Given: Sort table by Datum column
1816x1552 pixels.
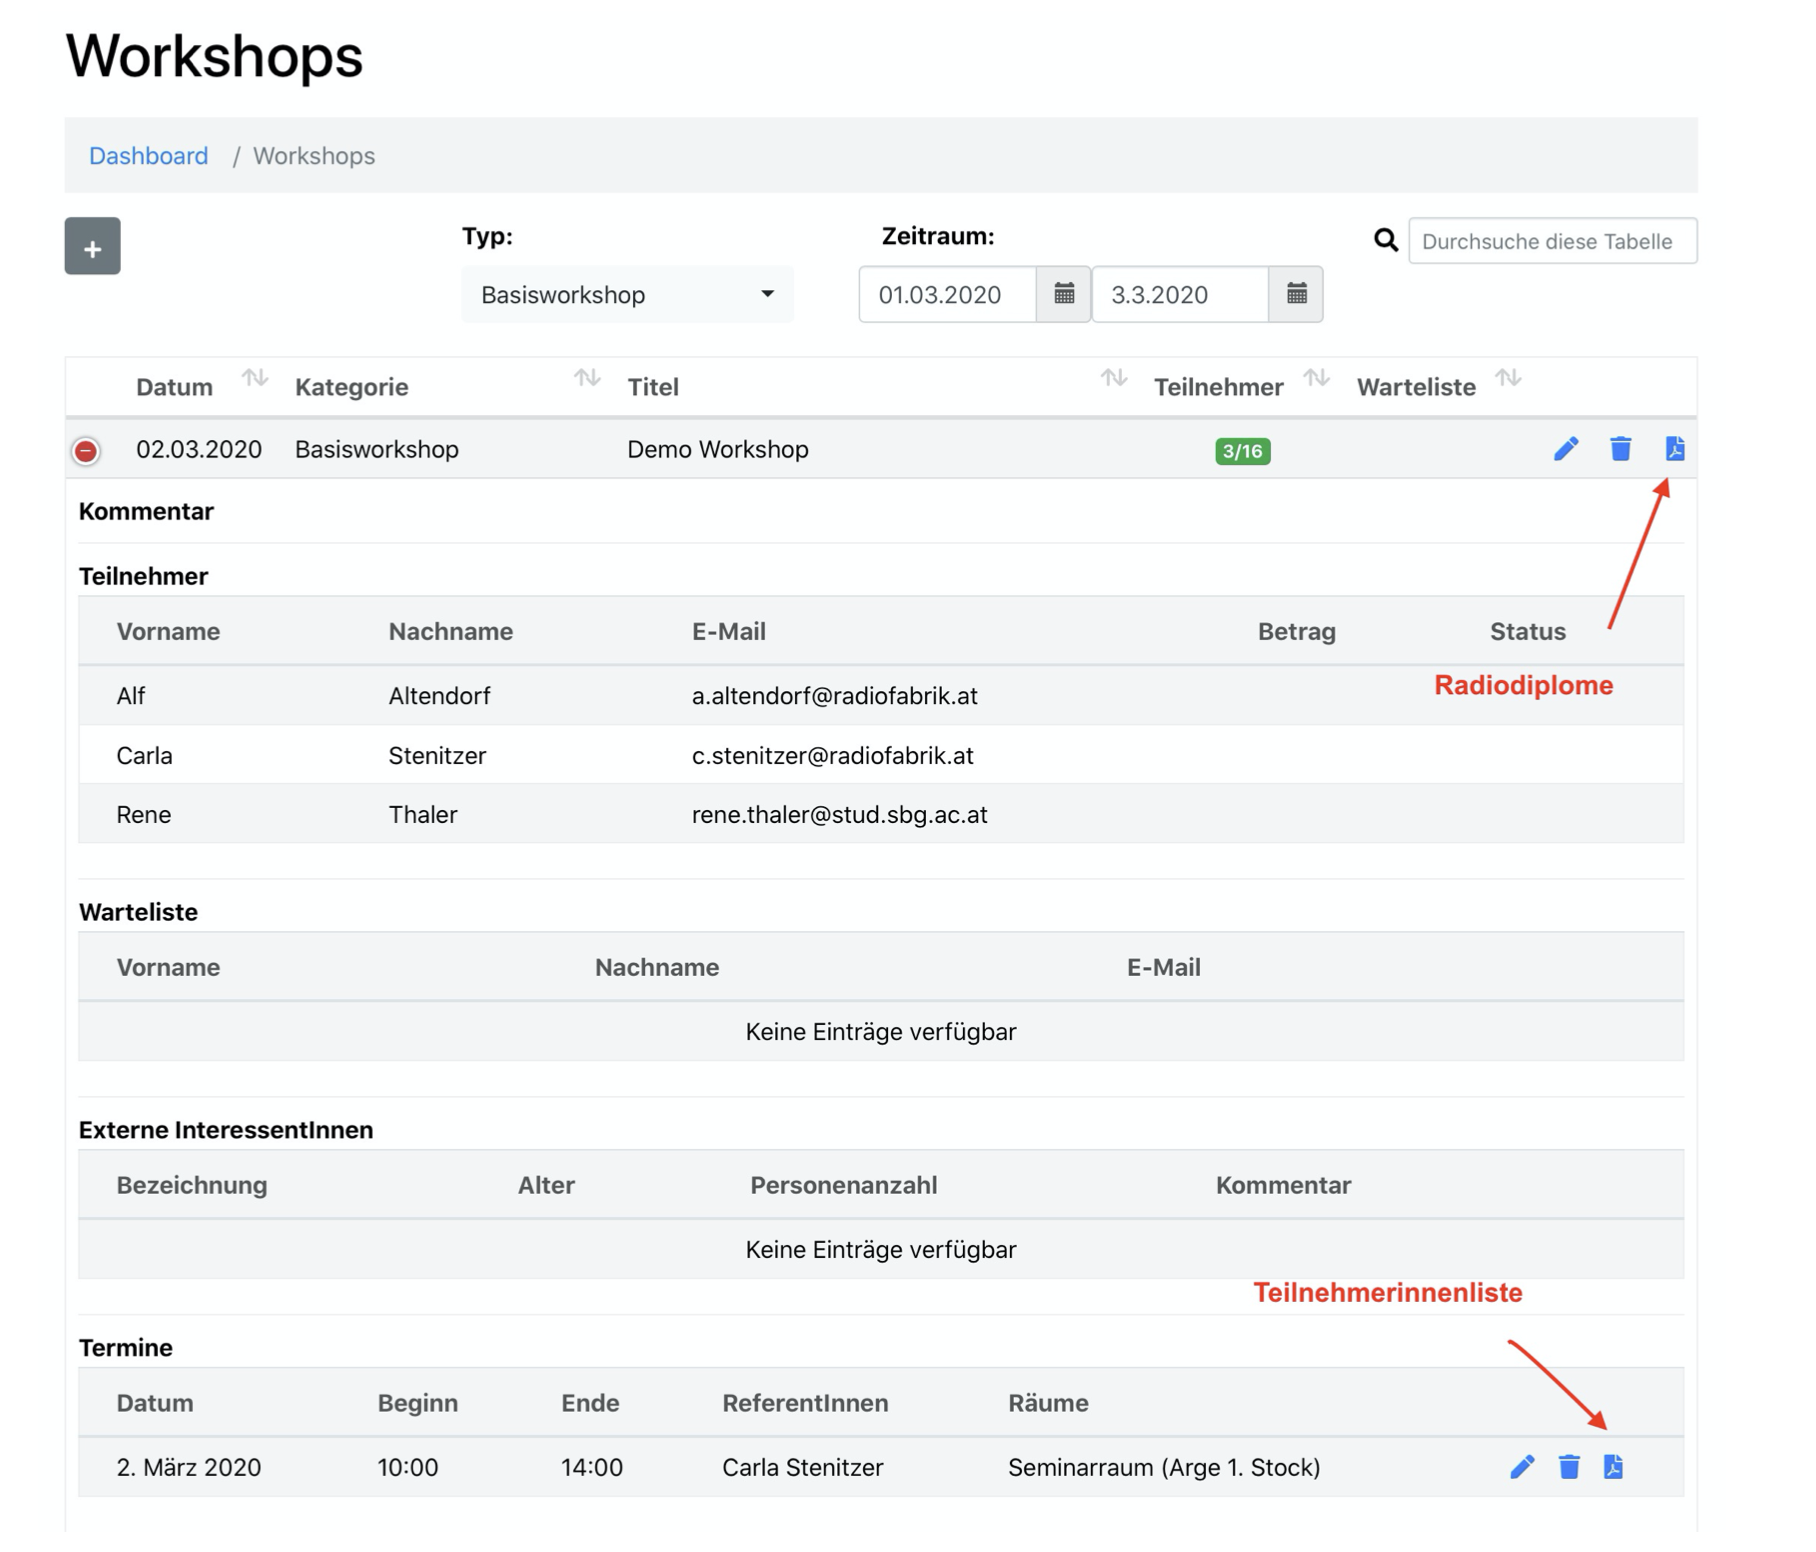Looking at the screenshot, I should [255, 378].
